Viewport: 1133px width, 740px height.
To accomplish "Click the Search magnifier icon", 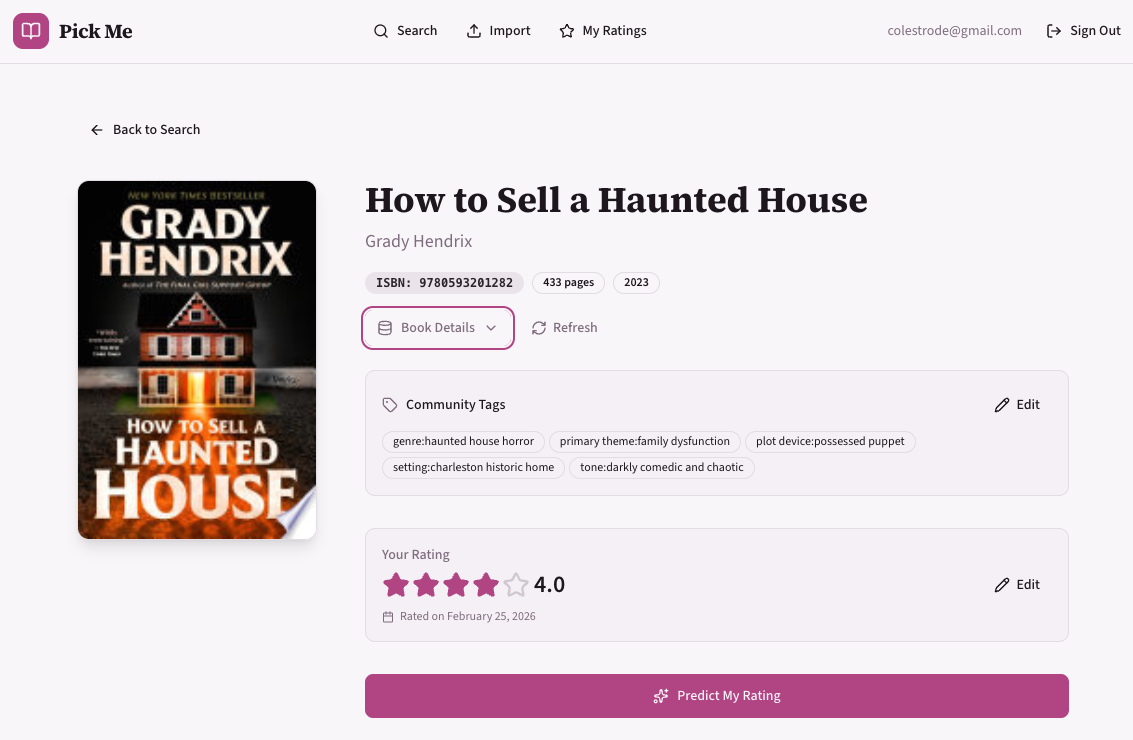I will [x=381, y=31].
